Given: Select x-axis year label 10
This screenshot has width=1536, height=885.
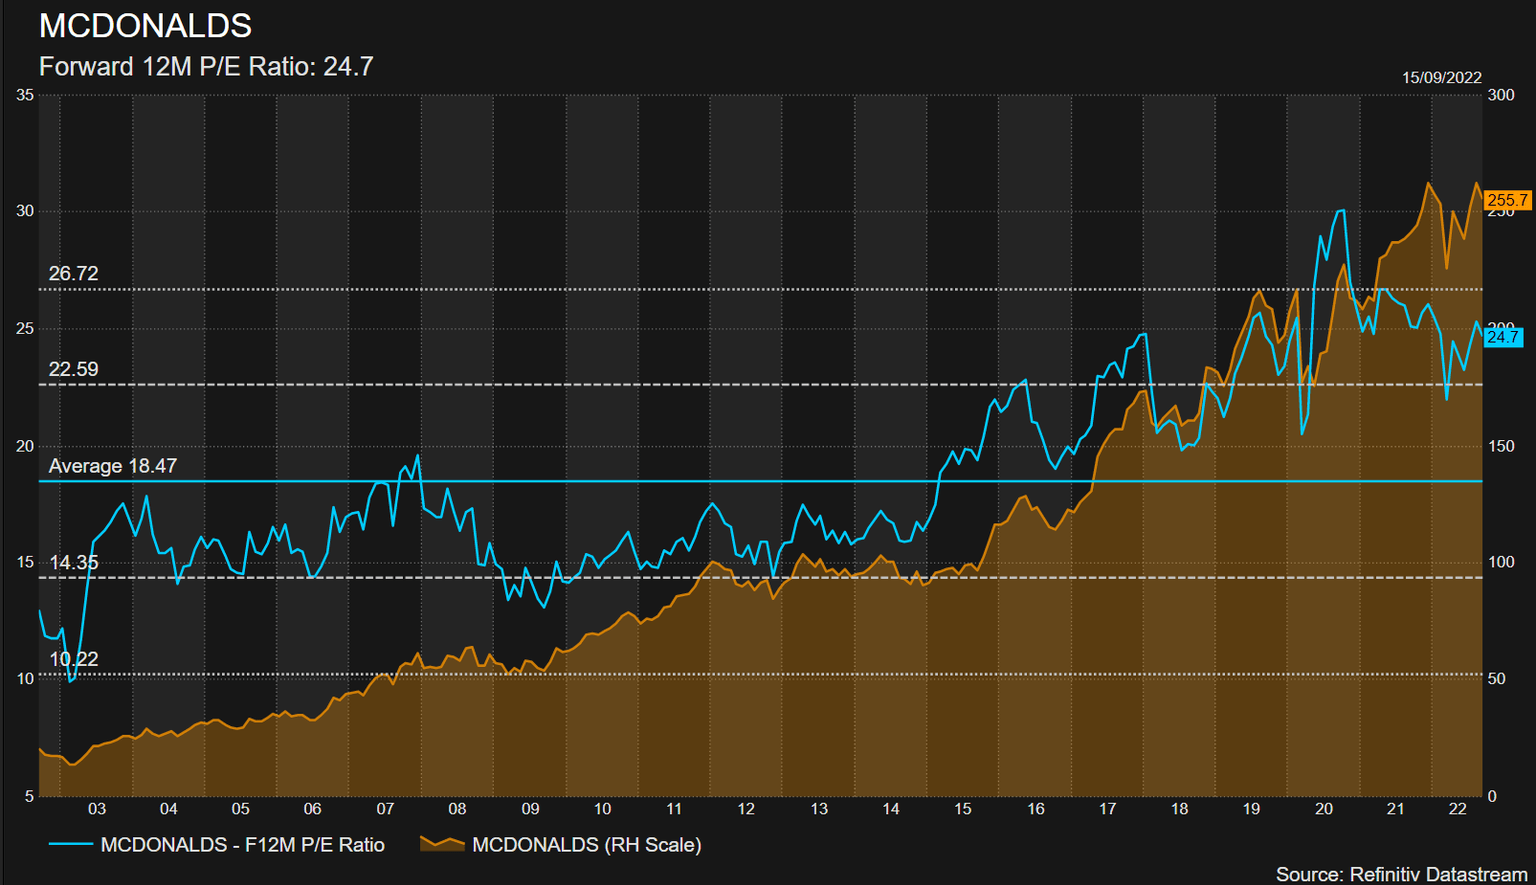Looking at the screenshot, I should click(x=602, y=809).
